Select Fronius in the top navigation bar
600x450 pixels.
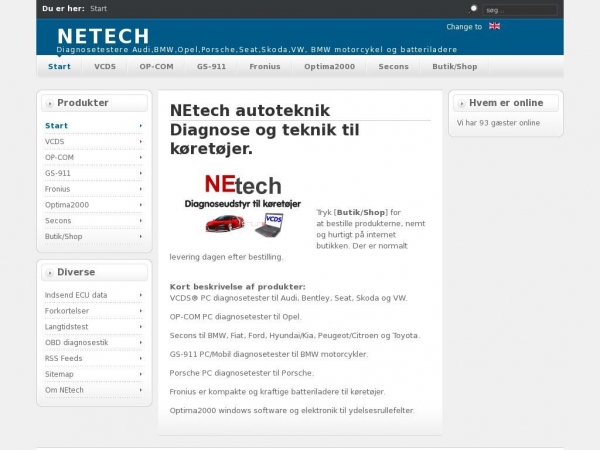click(265, 67)
